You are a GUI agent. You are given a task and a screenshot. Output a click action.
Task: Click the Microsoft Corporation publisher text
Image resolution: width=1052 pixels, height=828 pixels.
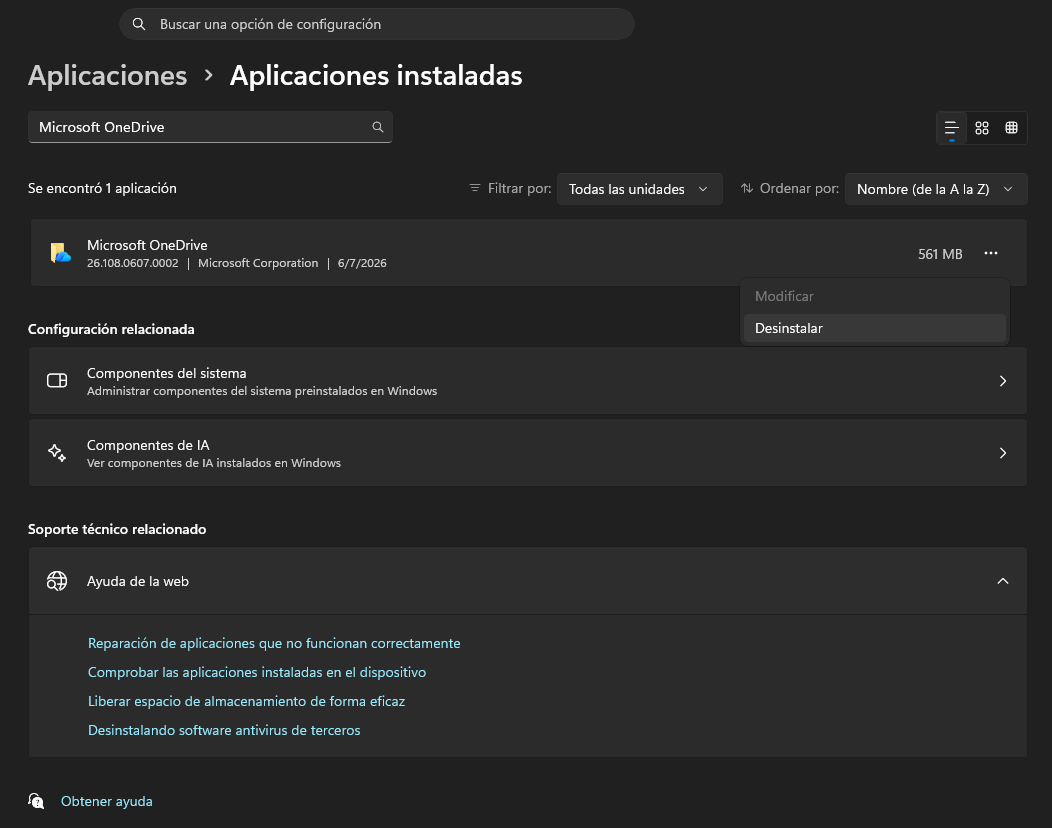tap(258, 263)
